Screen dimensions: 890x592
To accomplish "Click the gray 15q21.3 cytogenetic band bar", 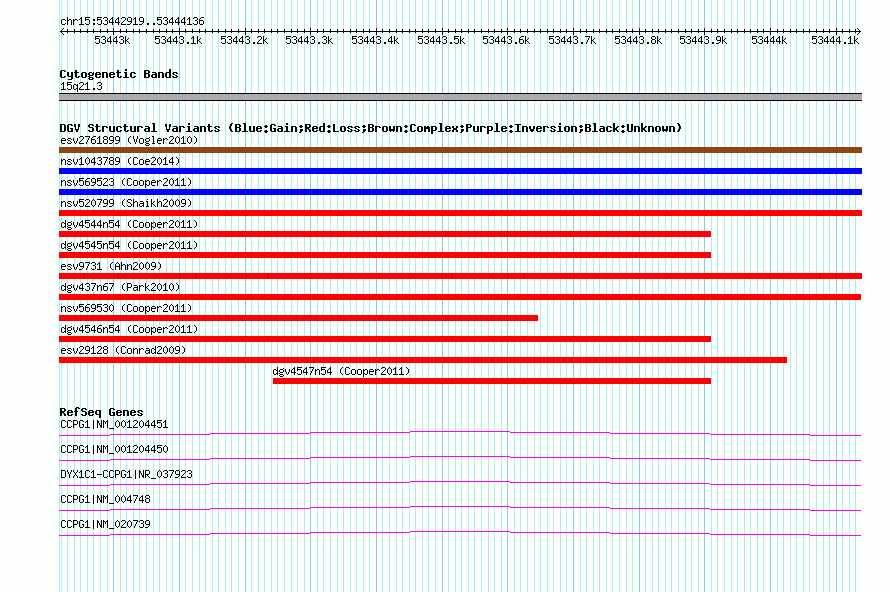I will [x=460, y=97].
